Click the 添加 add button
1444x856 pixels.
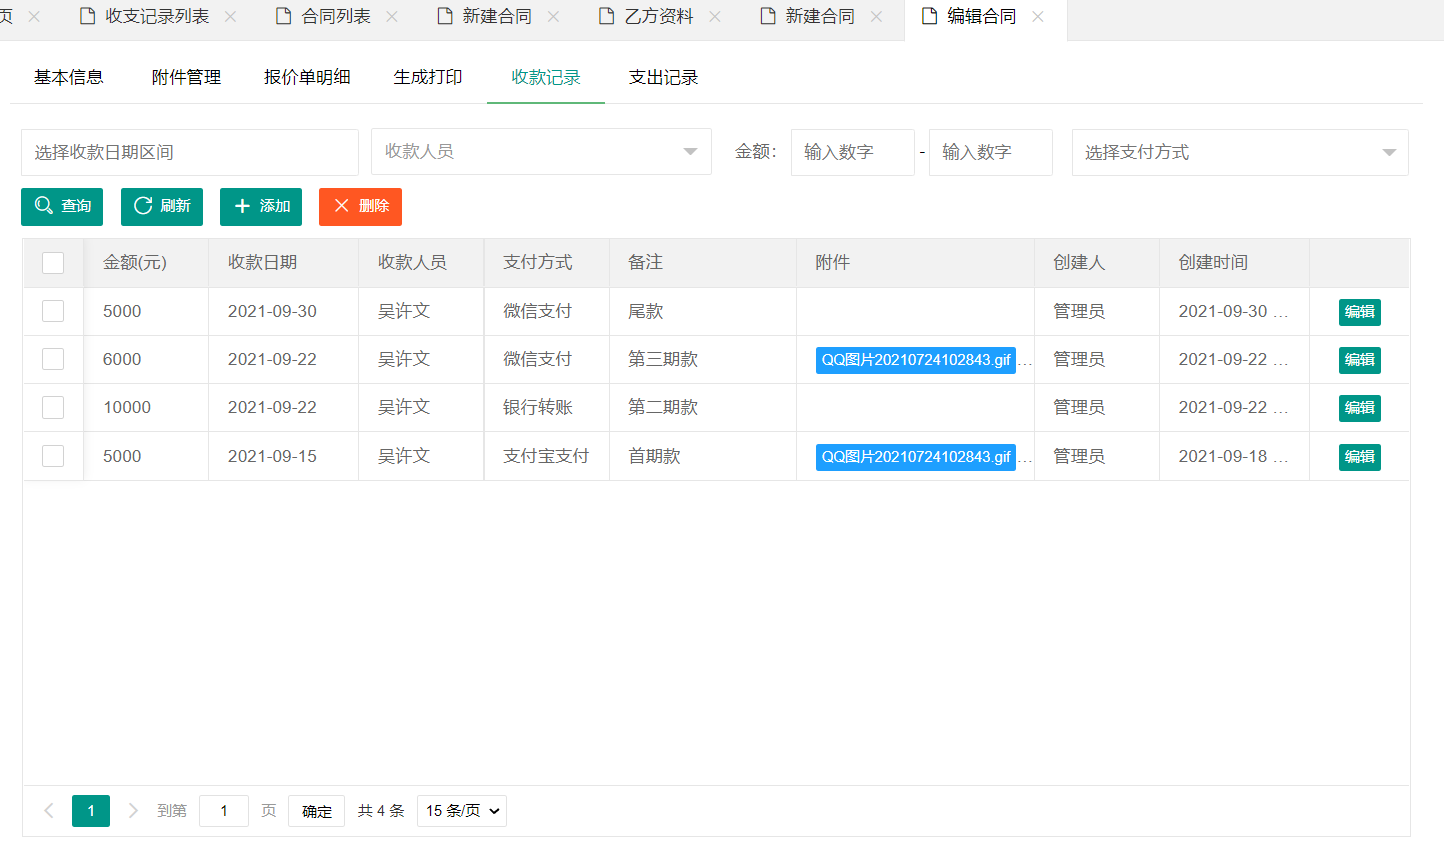pos(261,206)
